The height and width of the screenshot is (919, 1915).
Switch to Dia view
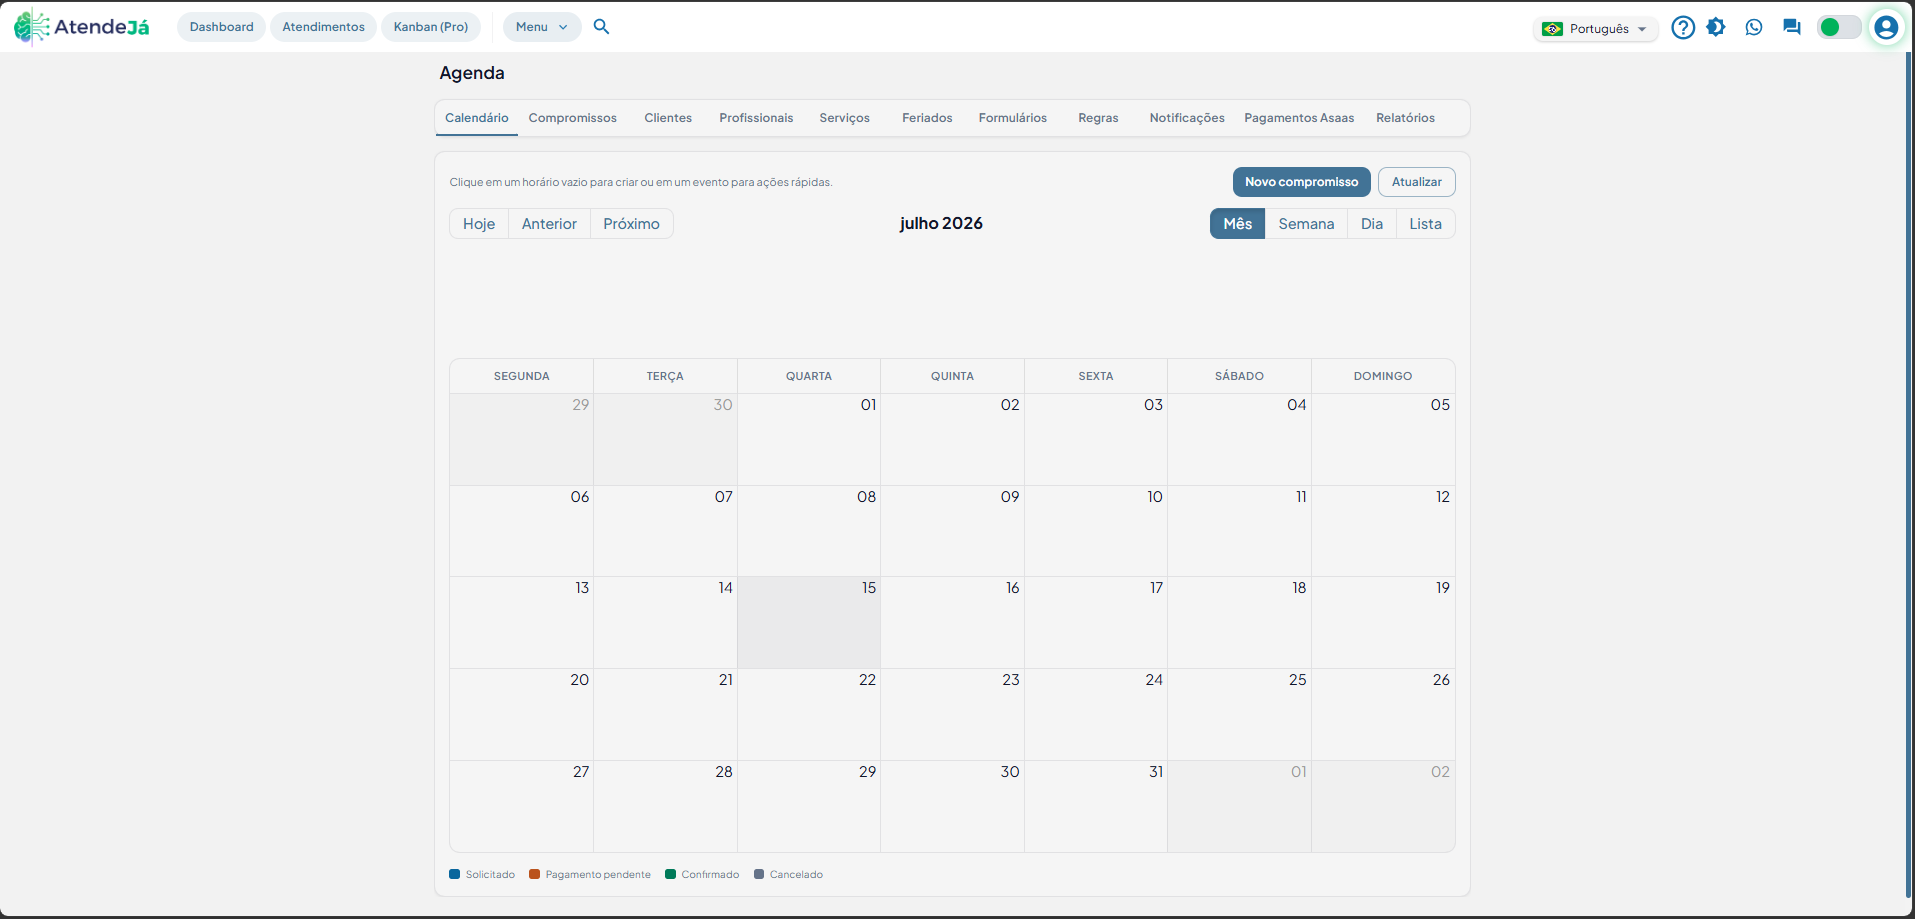(1372, 224)
